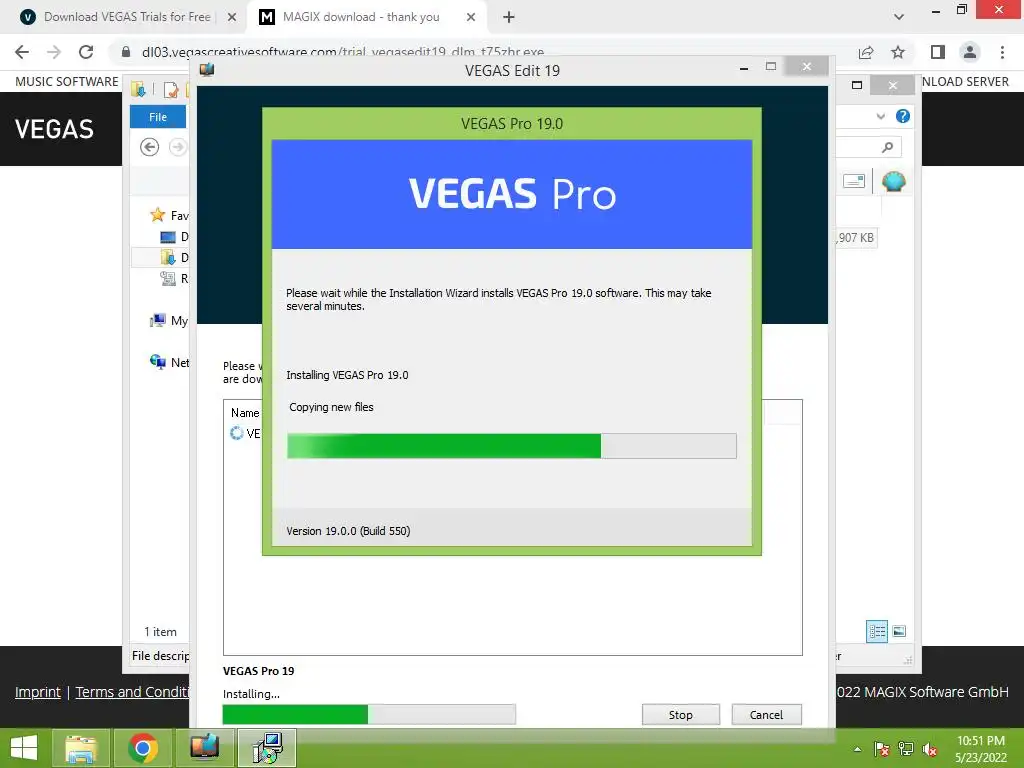Toggle Chrome side panel
Screen dimensions: 1024x768
coord(938,52)
